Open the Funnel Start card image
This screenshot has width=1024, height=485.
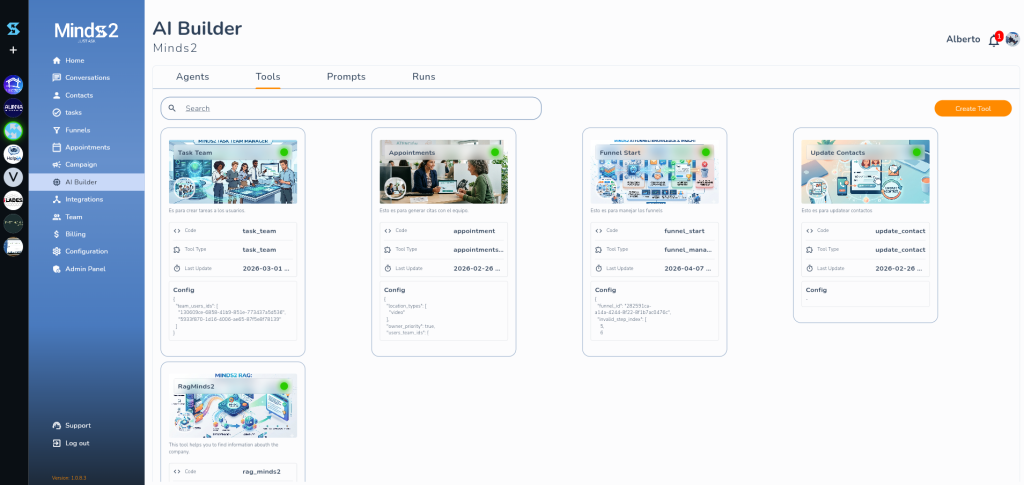tap(655, 172)
